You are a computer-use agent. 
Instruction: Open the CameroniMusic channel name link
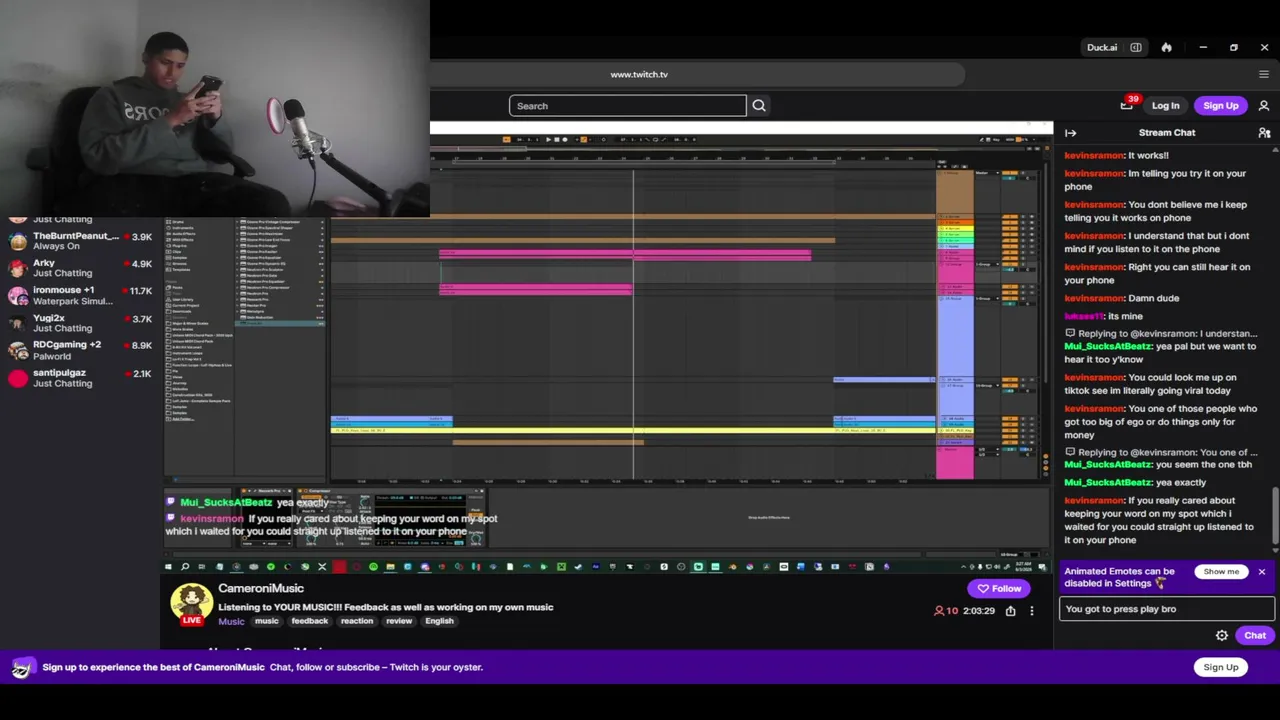261,589
